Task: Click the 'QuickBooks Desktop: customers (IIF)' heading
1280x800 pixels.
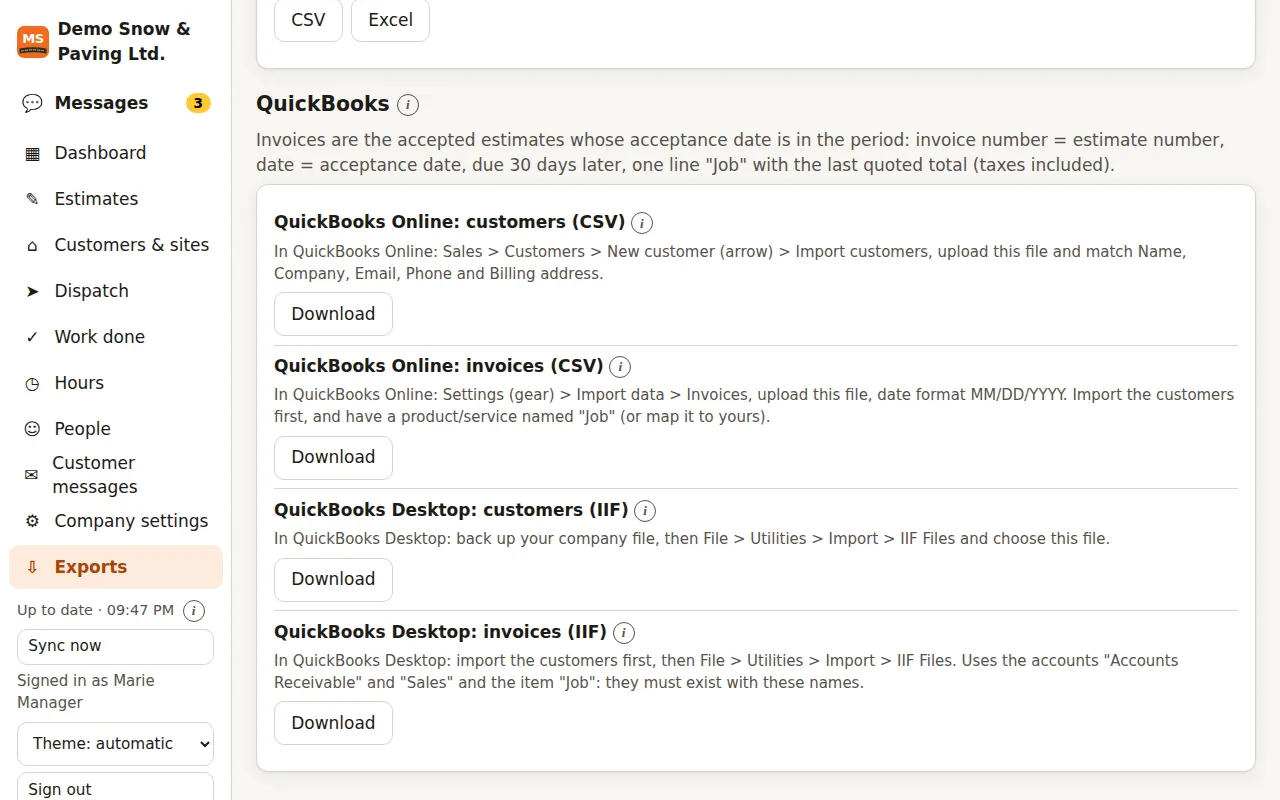Action: click(451, 510)
